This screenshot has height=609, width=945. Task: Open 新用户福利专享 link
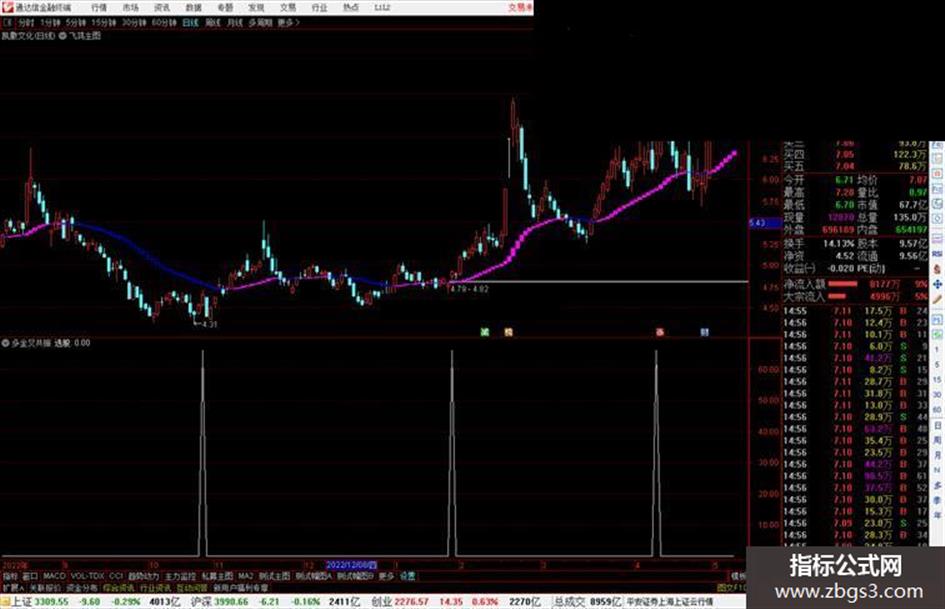point(241,588)
